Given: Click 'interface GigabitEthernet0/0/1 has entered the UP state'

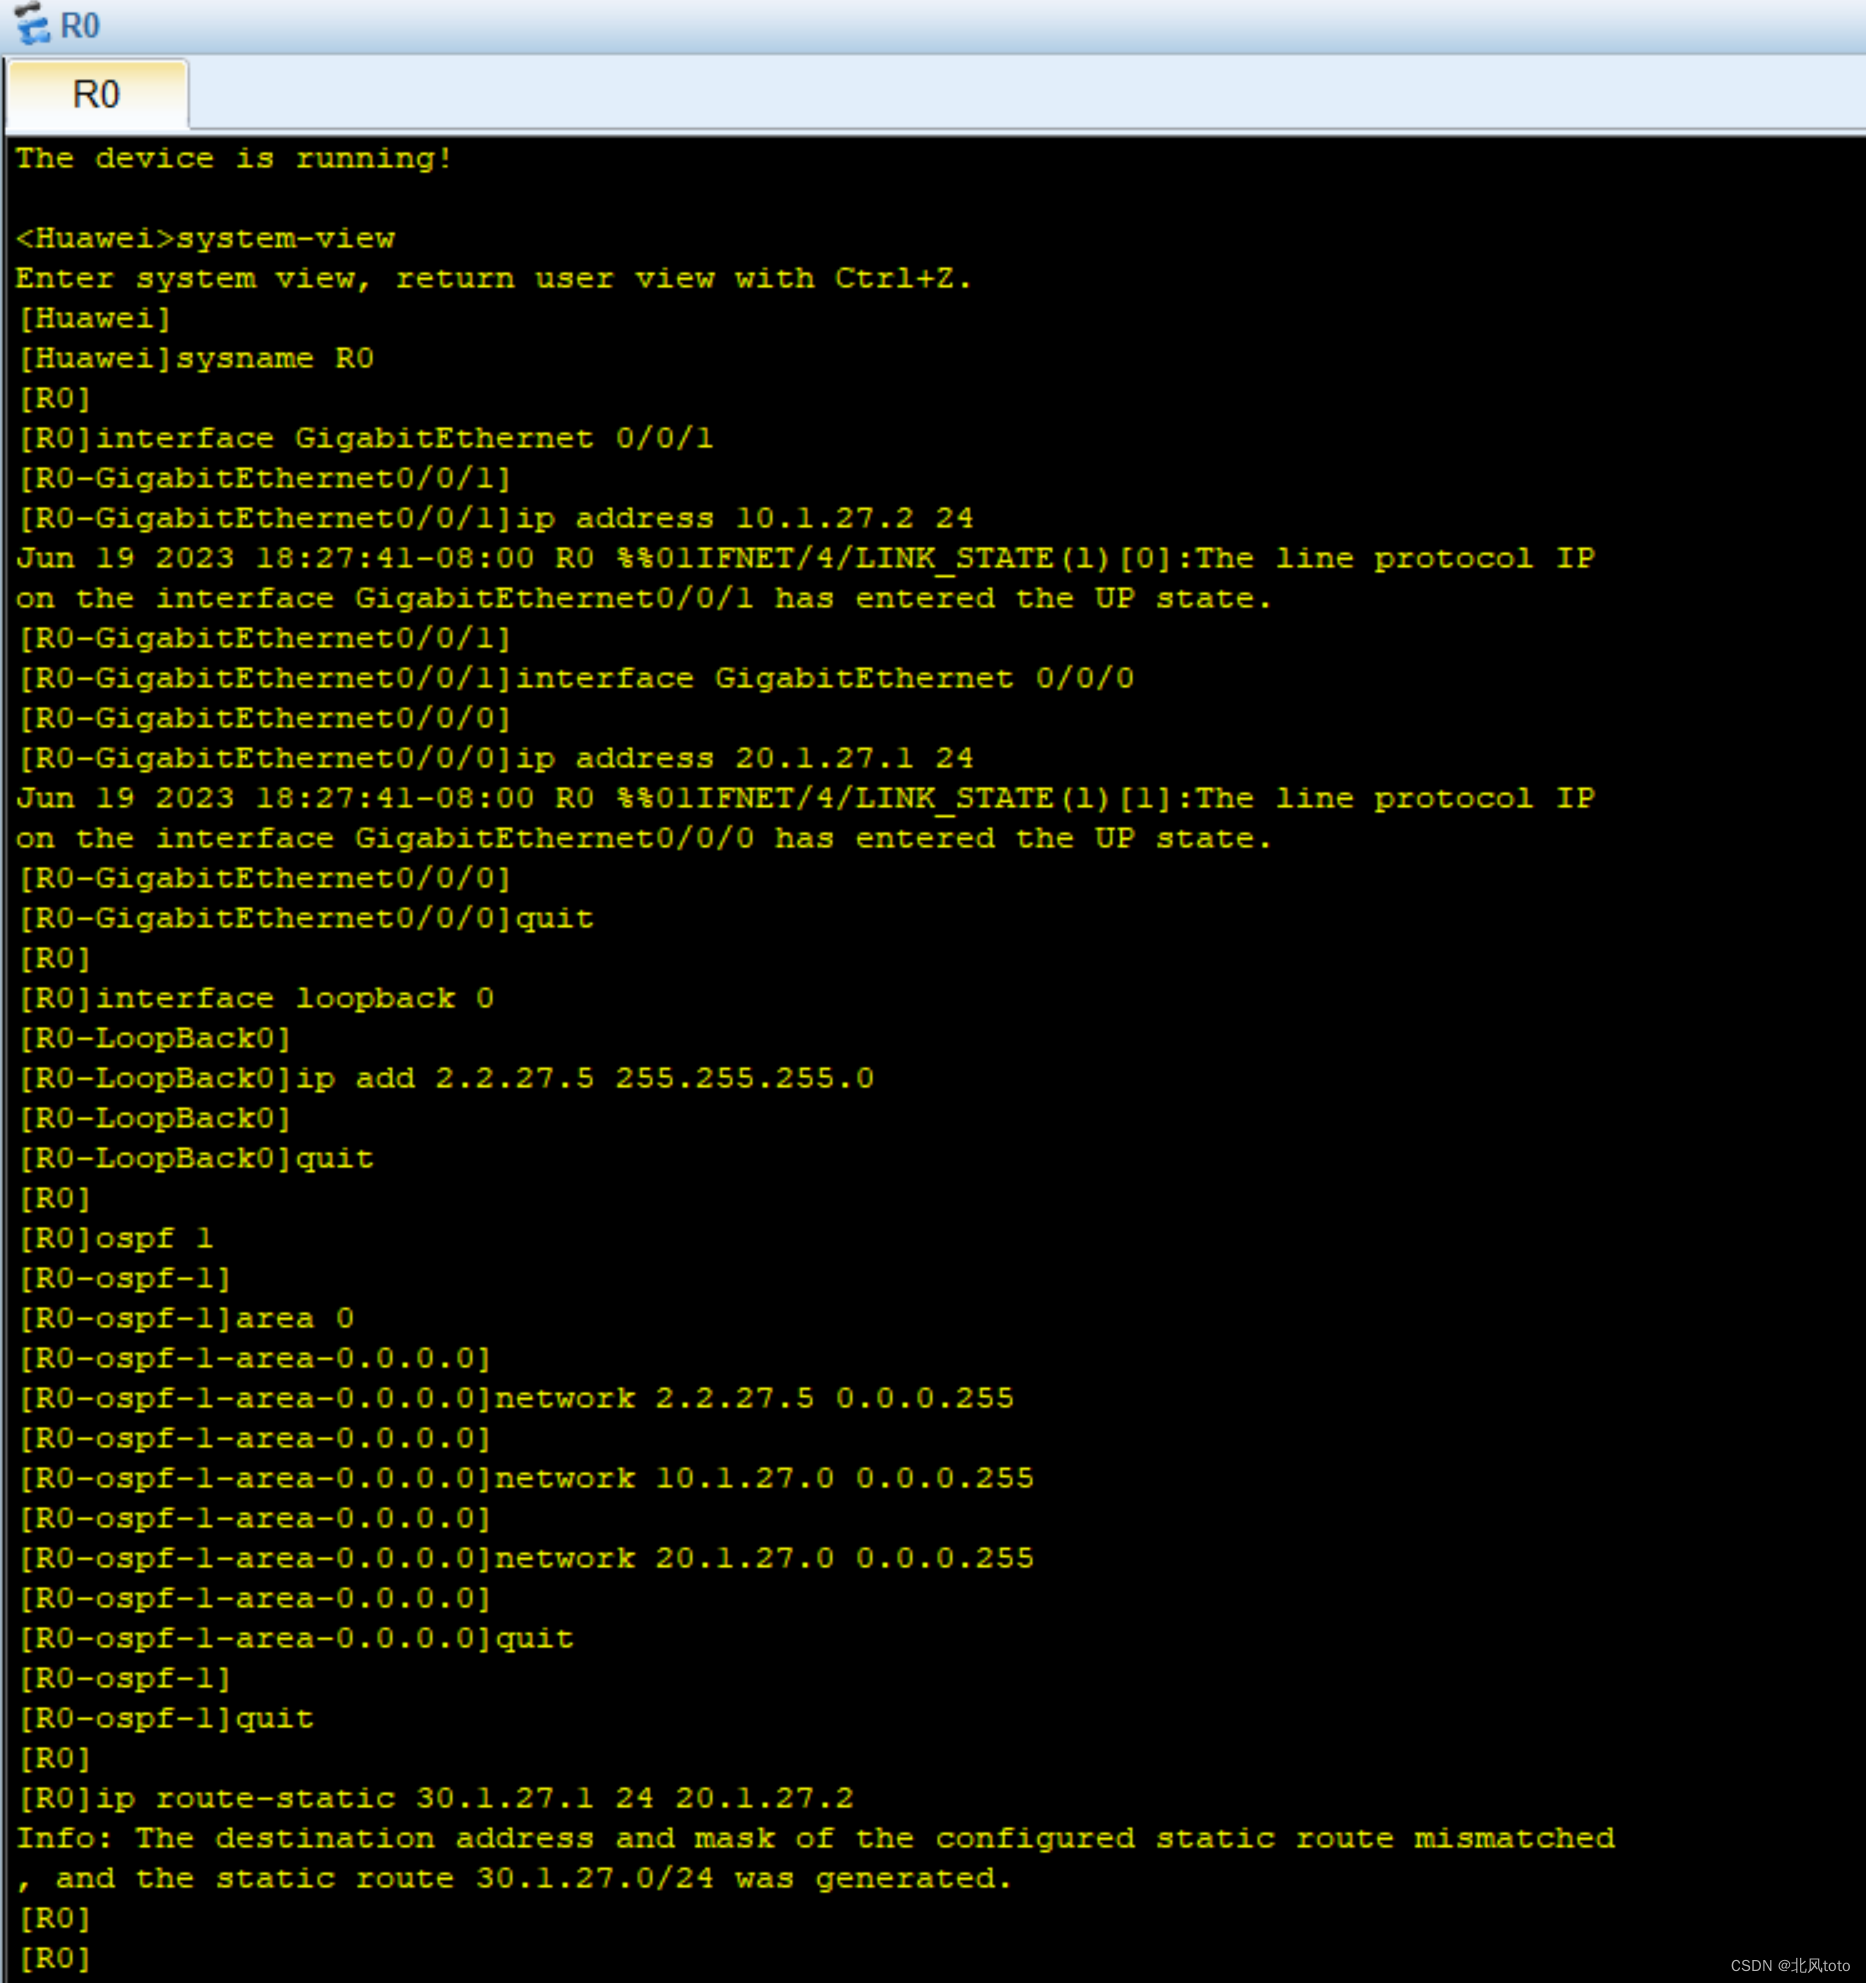Looking at the screenshot, I should point(643,598).
